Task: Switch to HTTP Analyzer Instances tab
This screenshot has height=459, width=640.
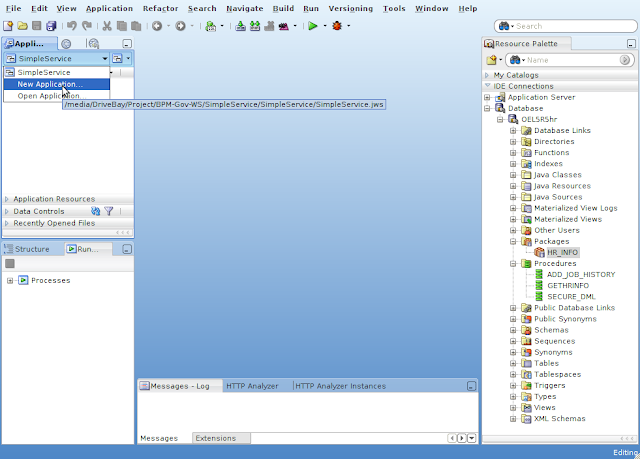Action: point(340,386)
